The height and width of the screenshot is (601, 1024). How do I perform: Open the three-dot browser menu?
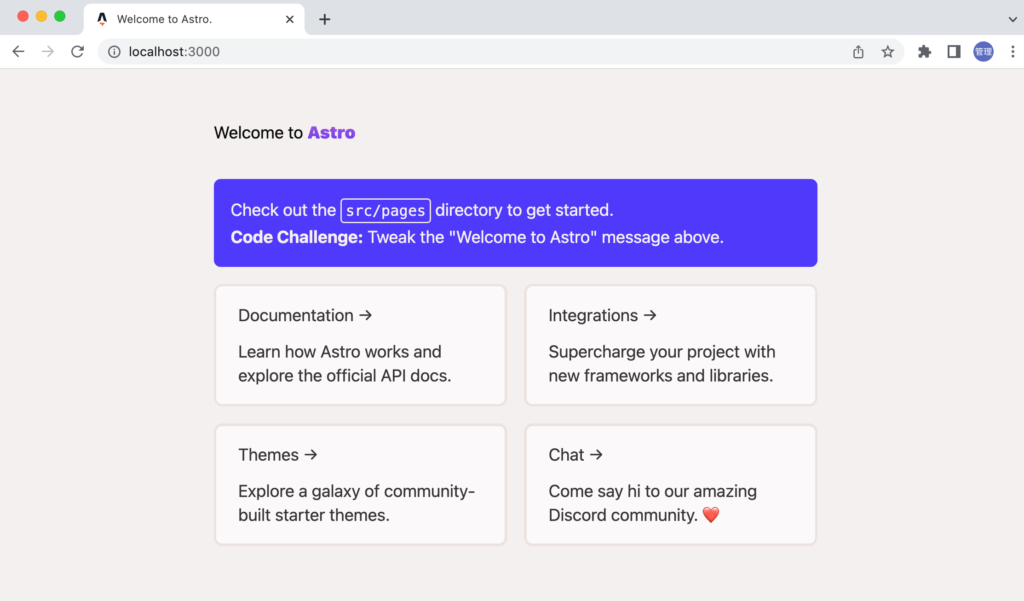pyautogui.click(x=1013, y=51)
